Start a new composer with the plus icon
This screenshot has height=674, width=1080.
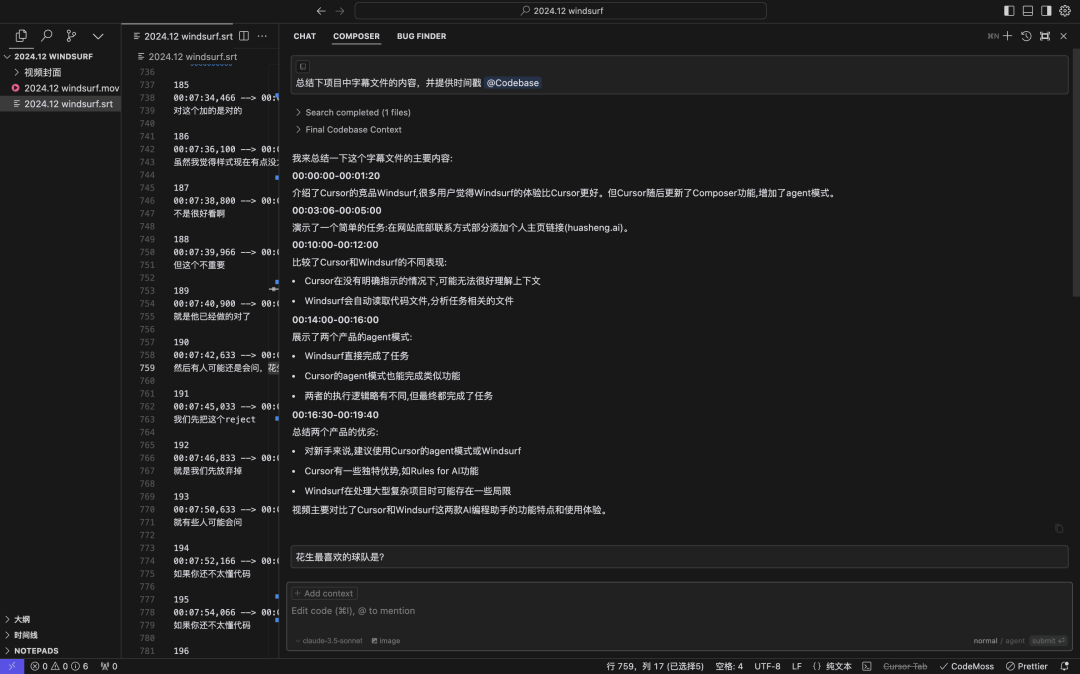pyautogui.click(x=1007, y=36)
